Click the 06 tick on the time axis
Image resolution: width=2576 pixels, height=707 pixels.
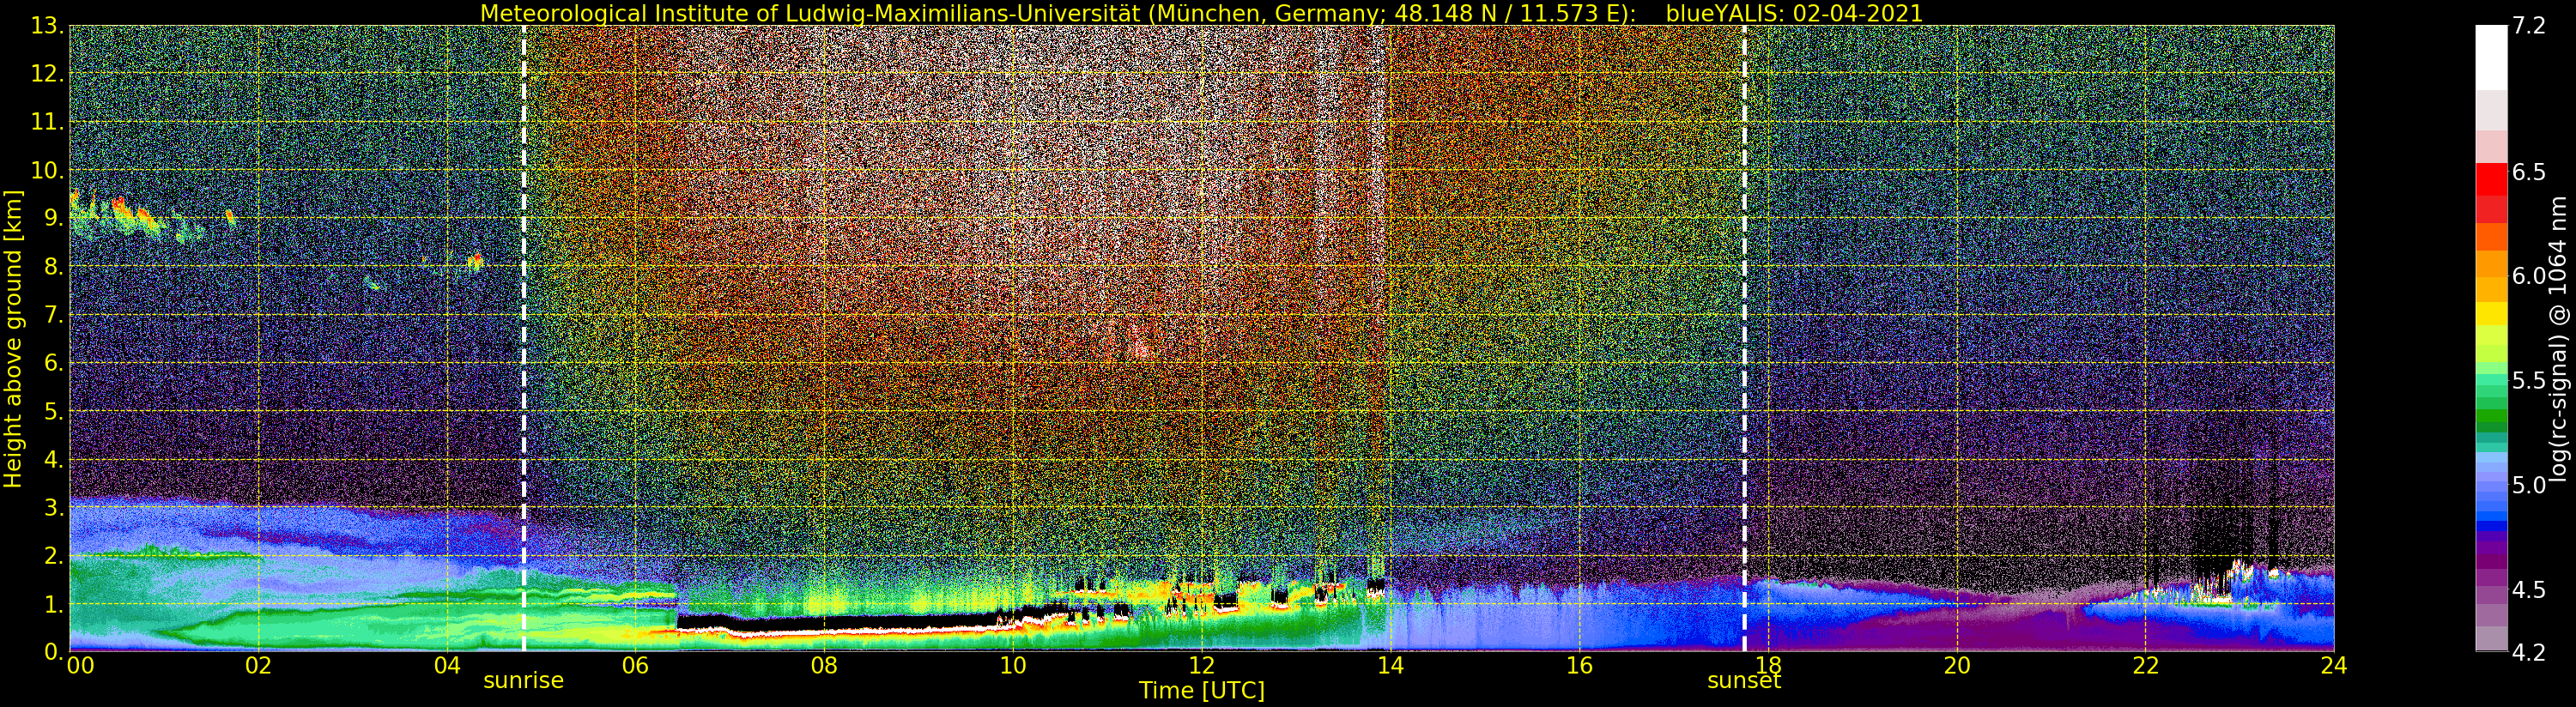point(635,665)
